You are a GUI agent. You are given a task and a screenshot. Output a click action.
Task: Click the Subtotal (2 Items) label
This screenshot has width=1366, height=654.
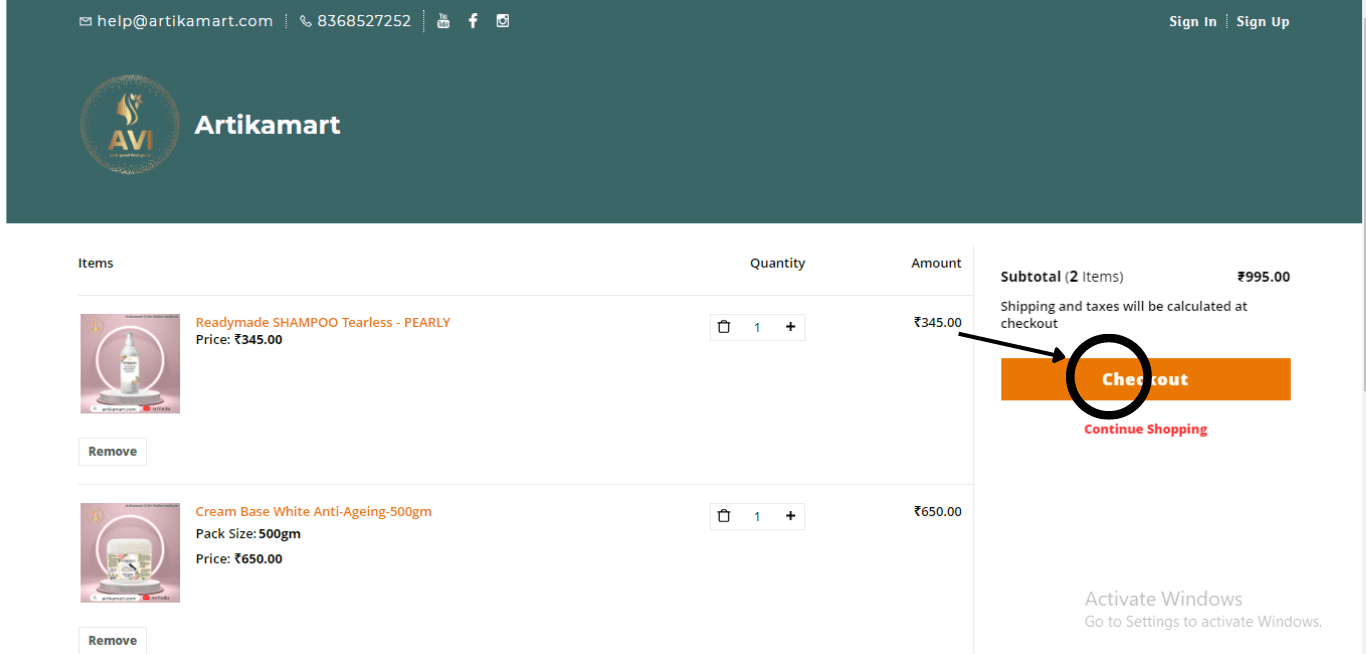click(1062, 277)
